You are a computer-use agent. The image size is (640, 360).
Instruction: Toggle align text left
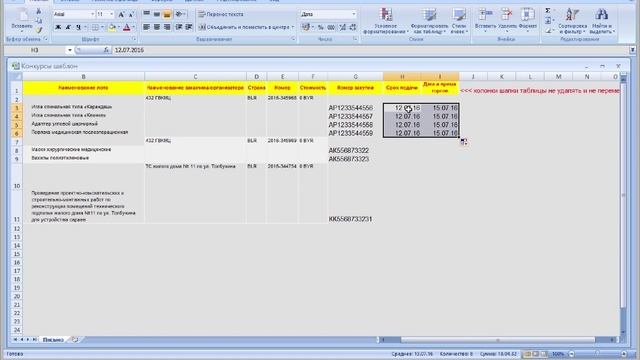147,27
